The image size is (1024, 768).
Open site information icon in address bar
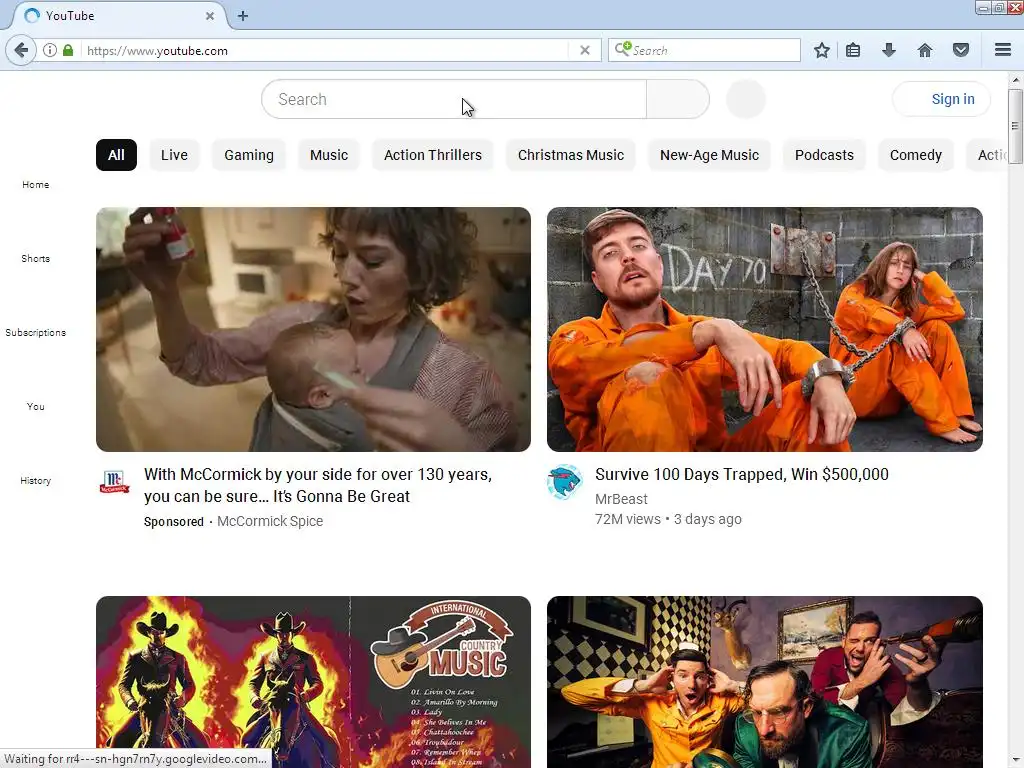(x=50, y=50)
